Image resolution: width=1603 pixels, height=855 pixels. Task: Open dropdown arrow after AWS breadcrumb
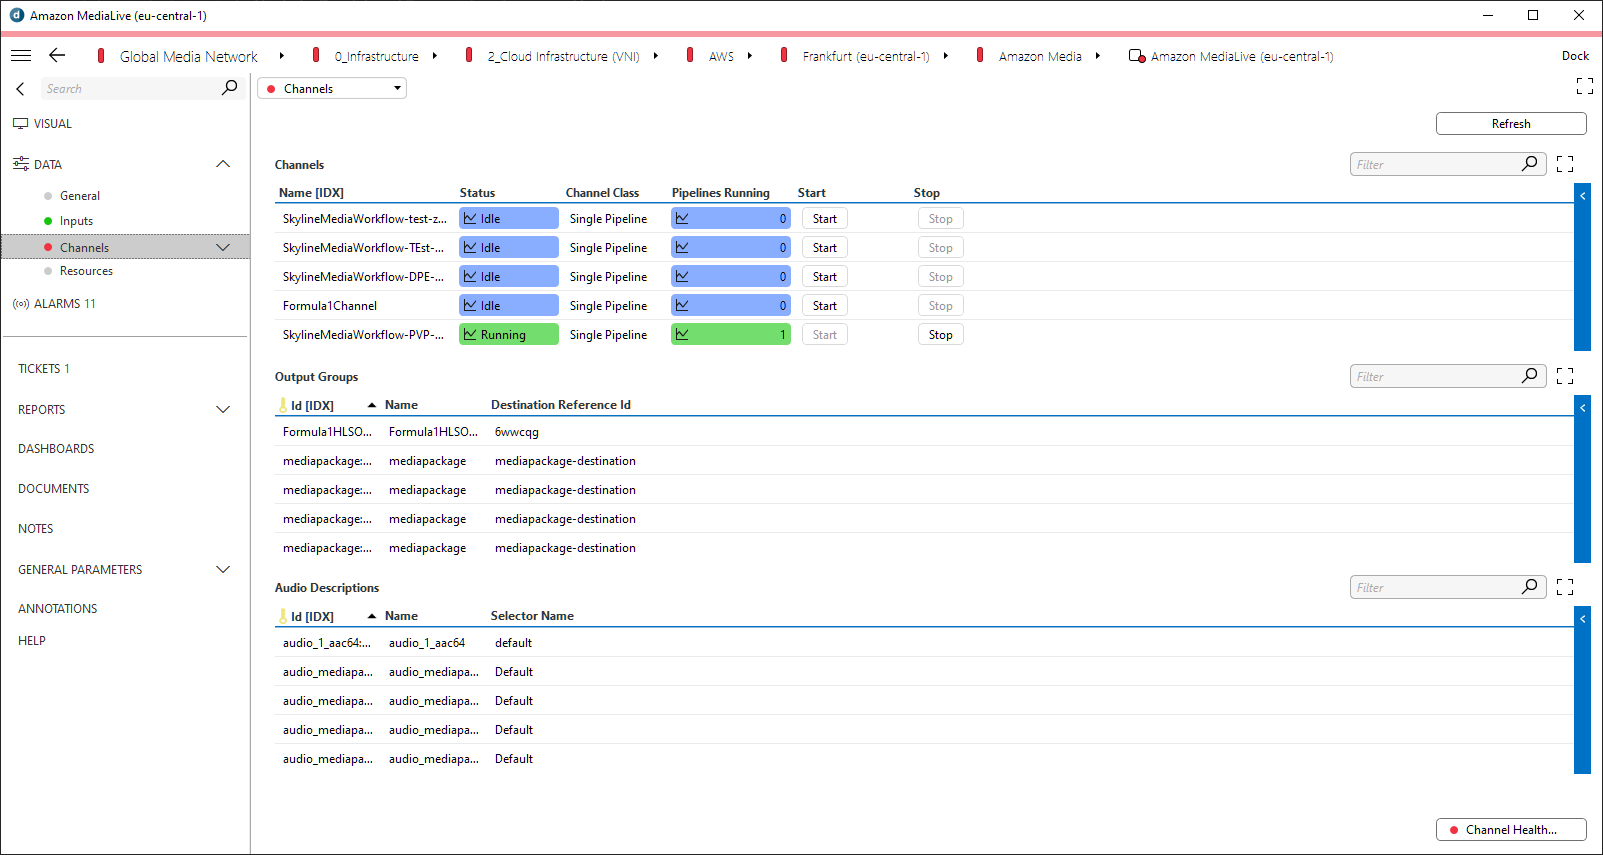pos(750,56)
